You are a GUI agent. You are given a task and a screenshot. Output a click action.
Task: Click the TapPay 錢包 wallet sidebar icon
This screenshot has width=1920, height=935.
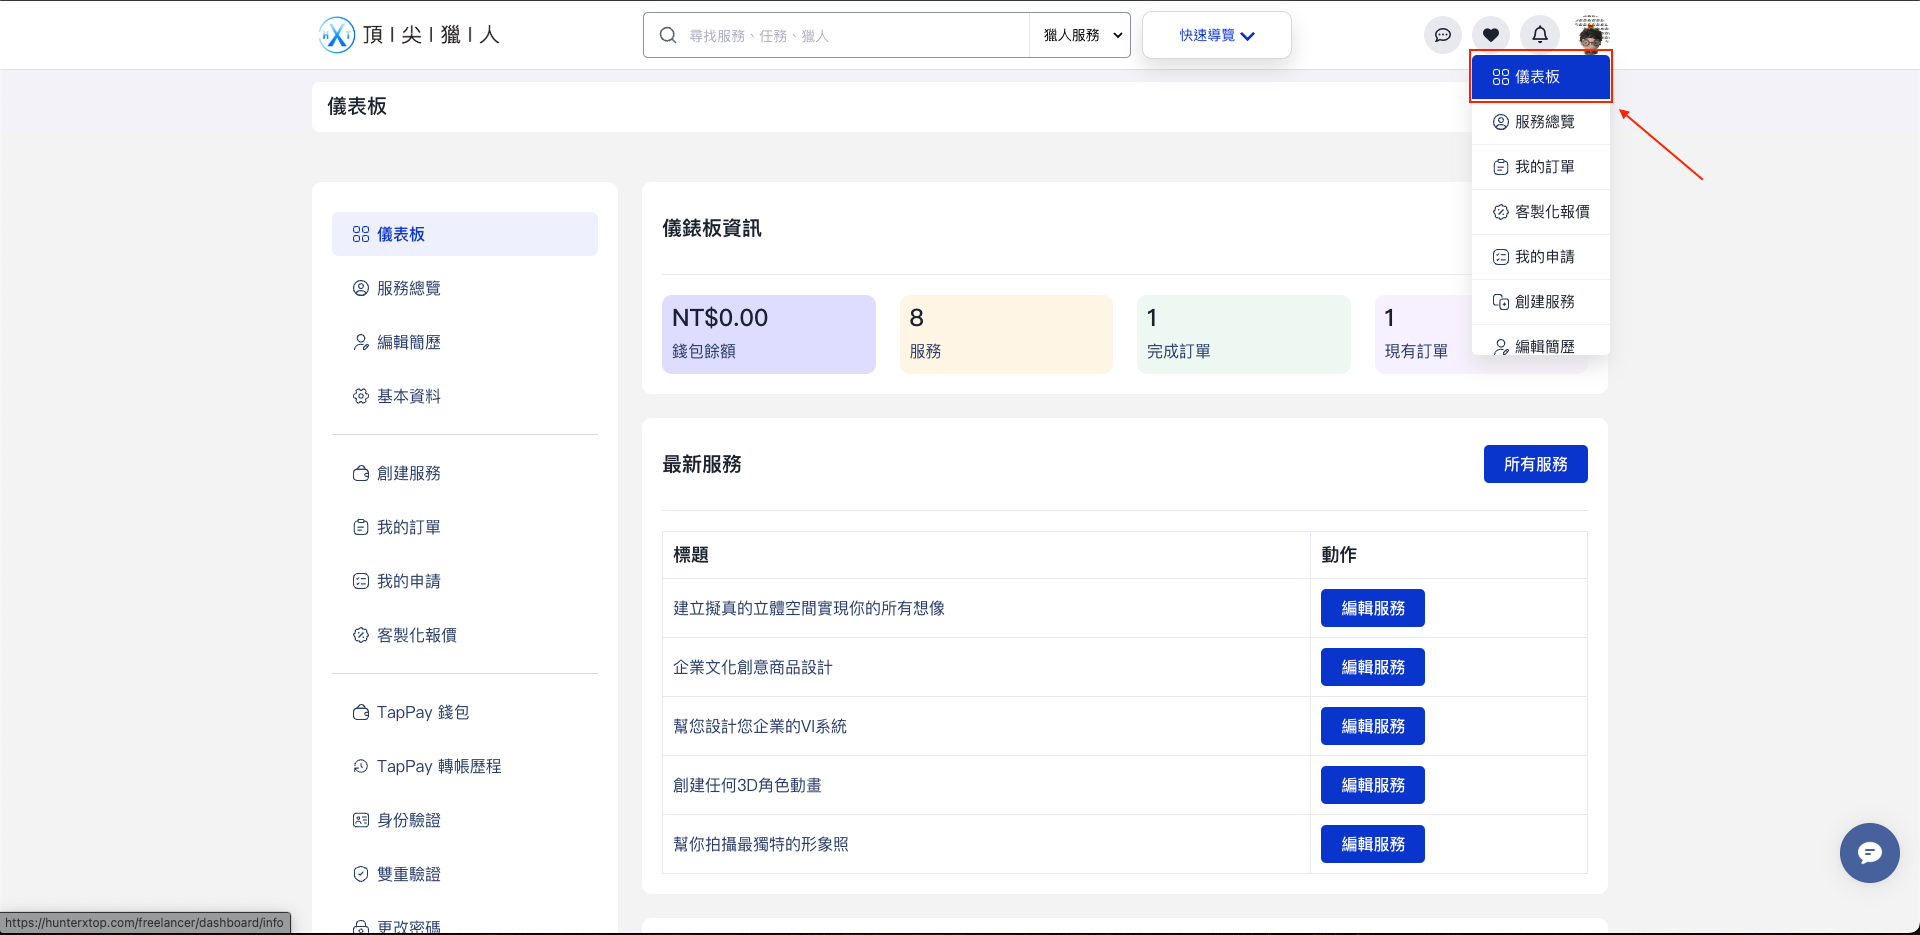point(361,712)
